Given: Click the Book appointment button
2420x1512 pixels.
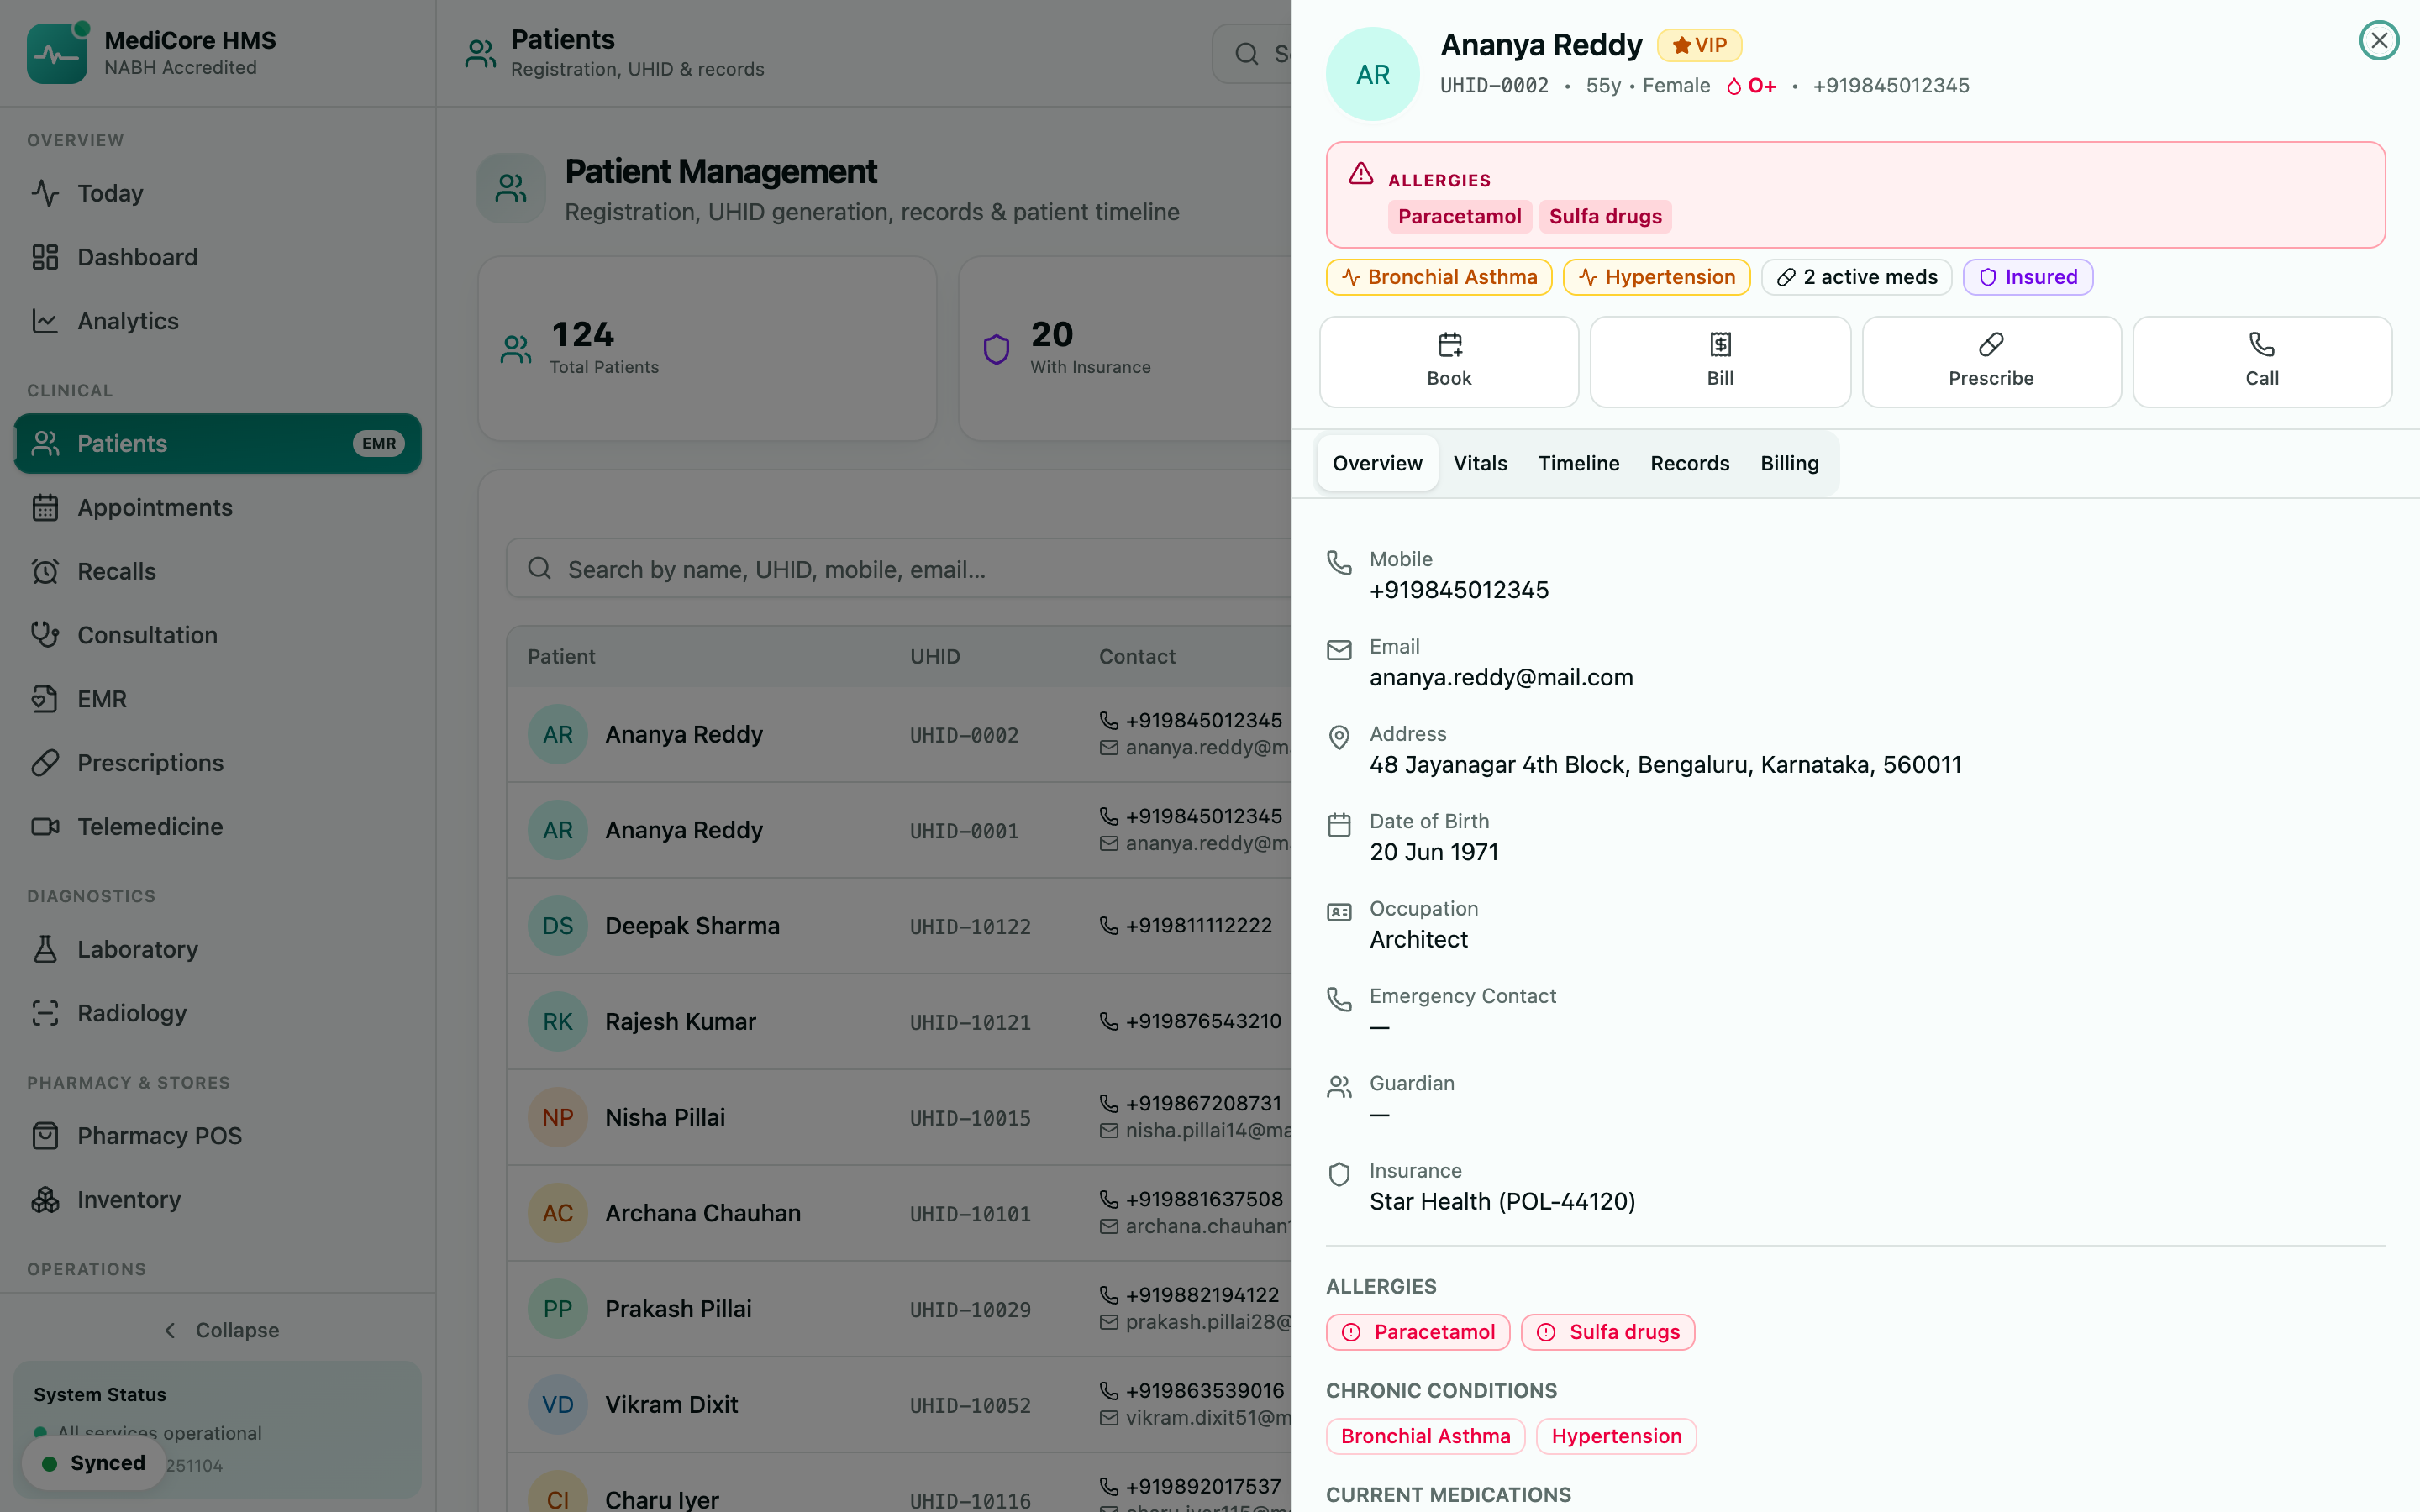Looking at the screenshot, I should pyautogui.click(x=1449, y=361).
